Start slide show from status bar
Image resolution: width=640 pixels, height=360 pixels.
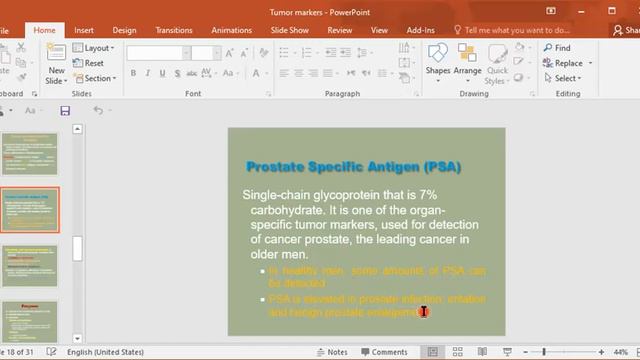(x=507, y=352)
